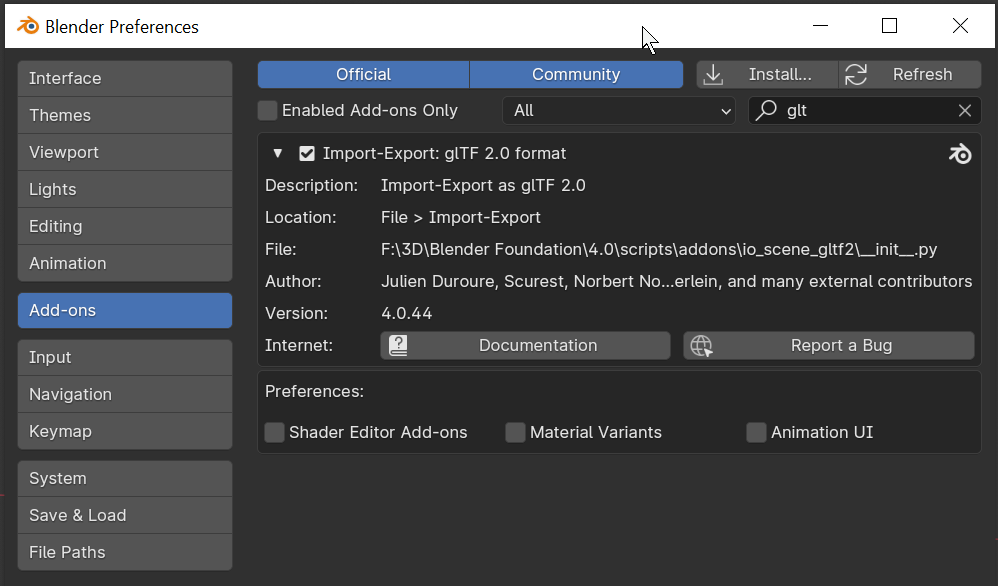This screenshot has width=998, height=586.
Task: Open the Keymap preferences section
Action: pos(125,431)
